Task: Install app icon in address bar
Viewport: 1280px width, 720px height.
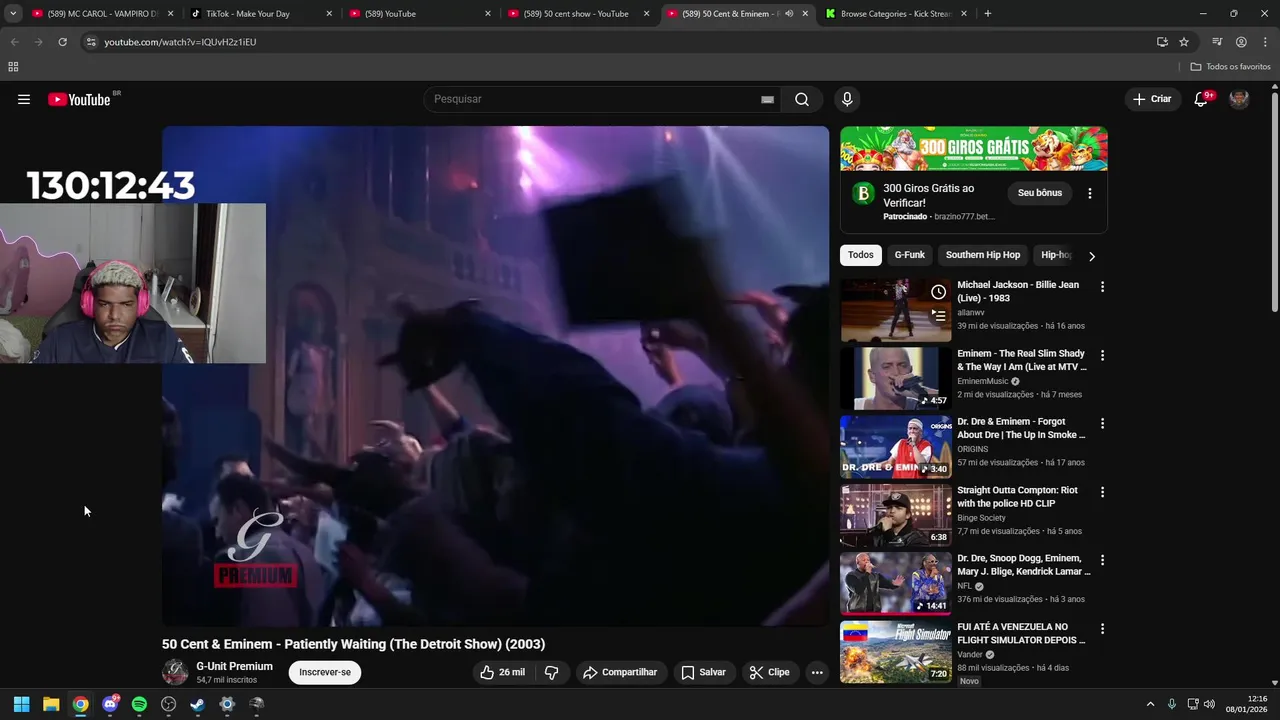Action: pos(1162,42)
